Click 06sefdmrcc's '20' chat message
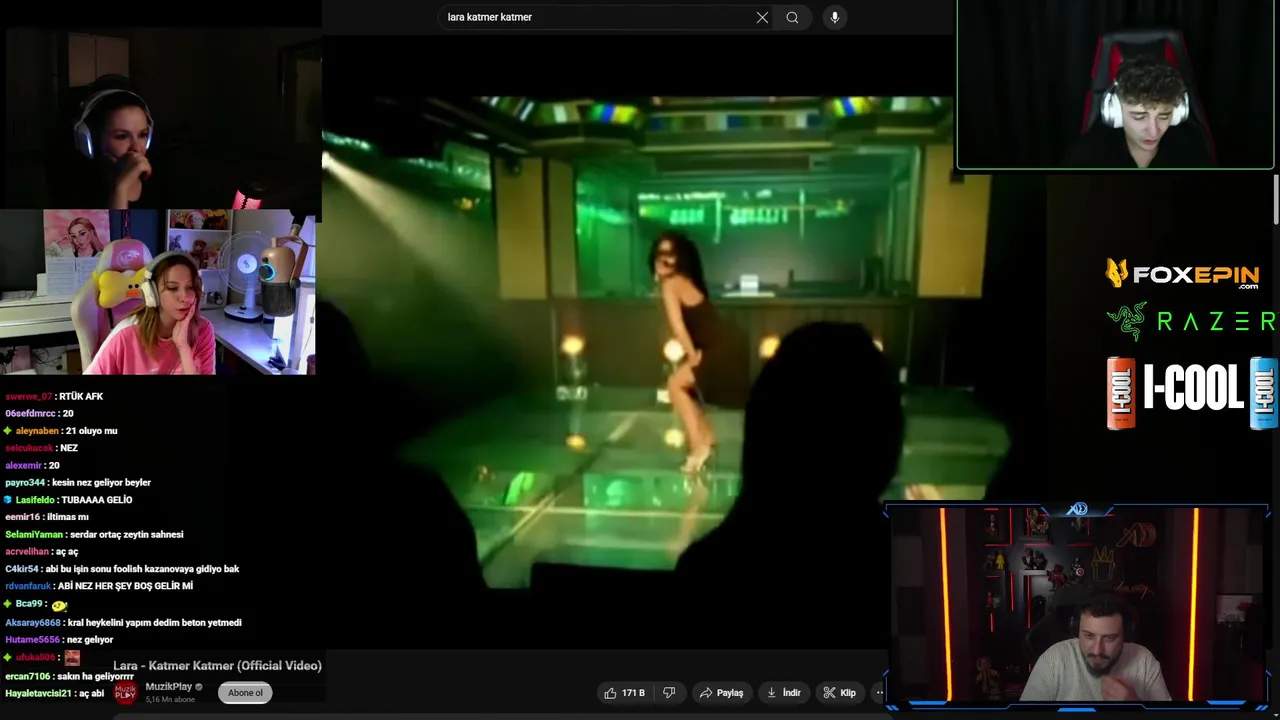 (67, 414)
